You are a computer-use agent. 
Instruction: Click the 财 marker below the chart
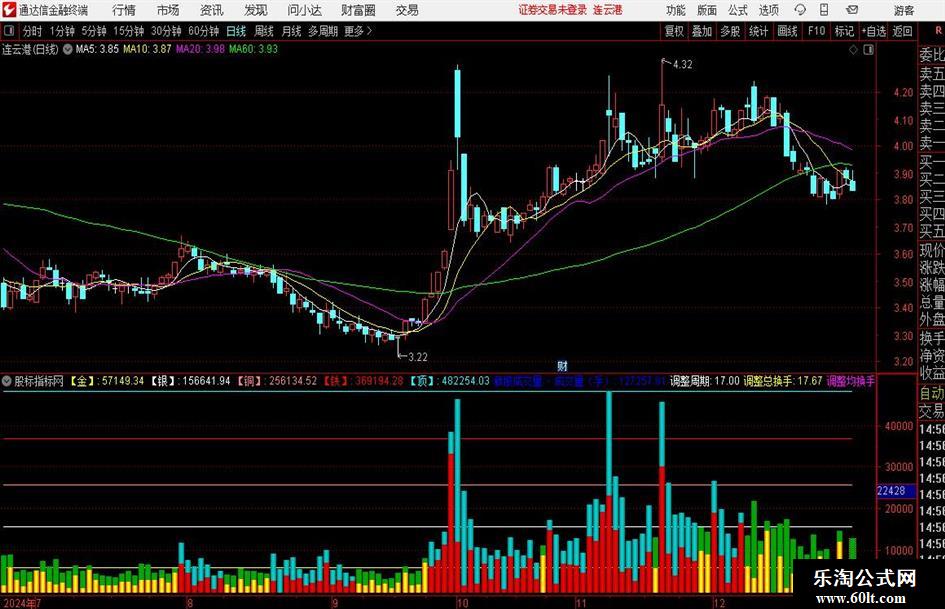pyautogui.click(x=562, y=365)
